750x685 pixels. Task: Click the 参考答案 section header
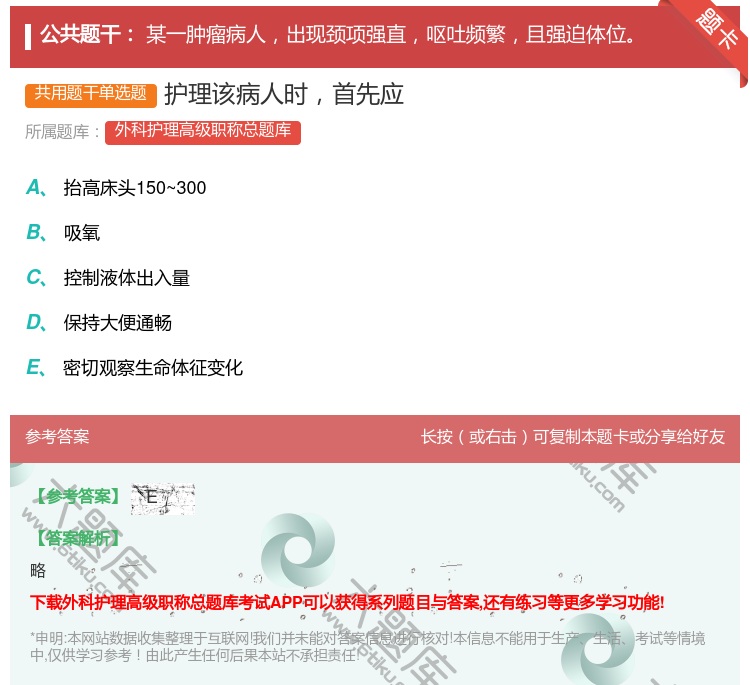click(x=57, y=437)
